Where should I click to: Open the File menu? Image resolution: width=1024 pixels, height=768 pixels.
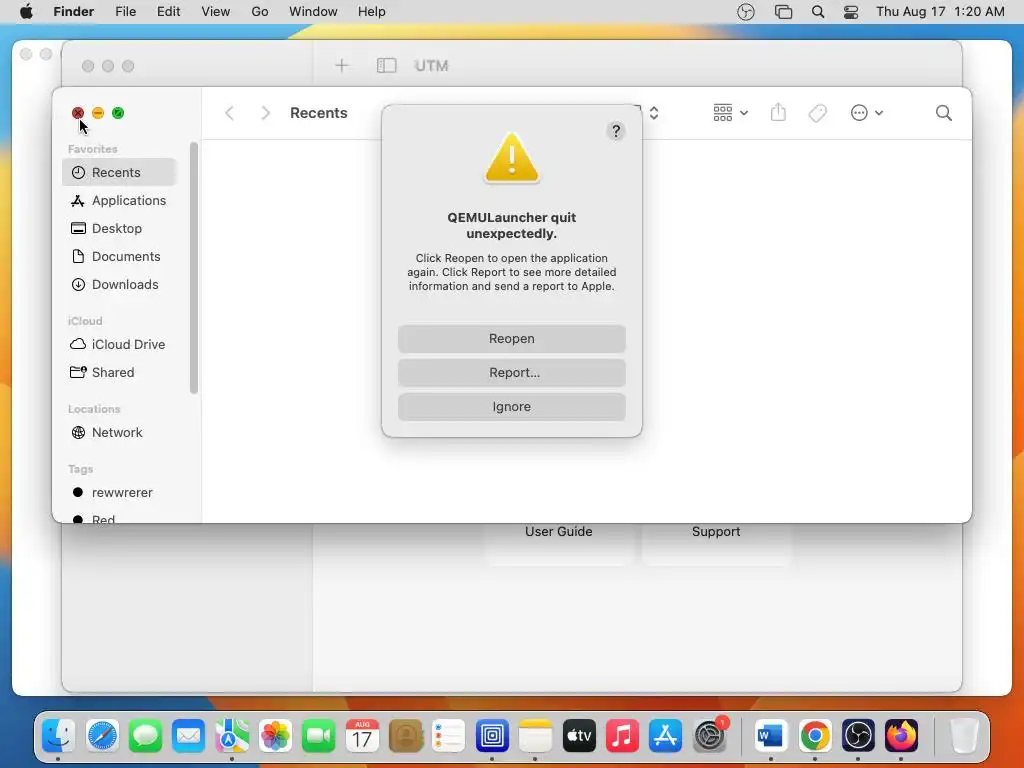tap(125, 12)
